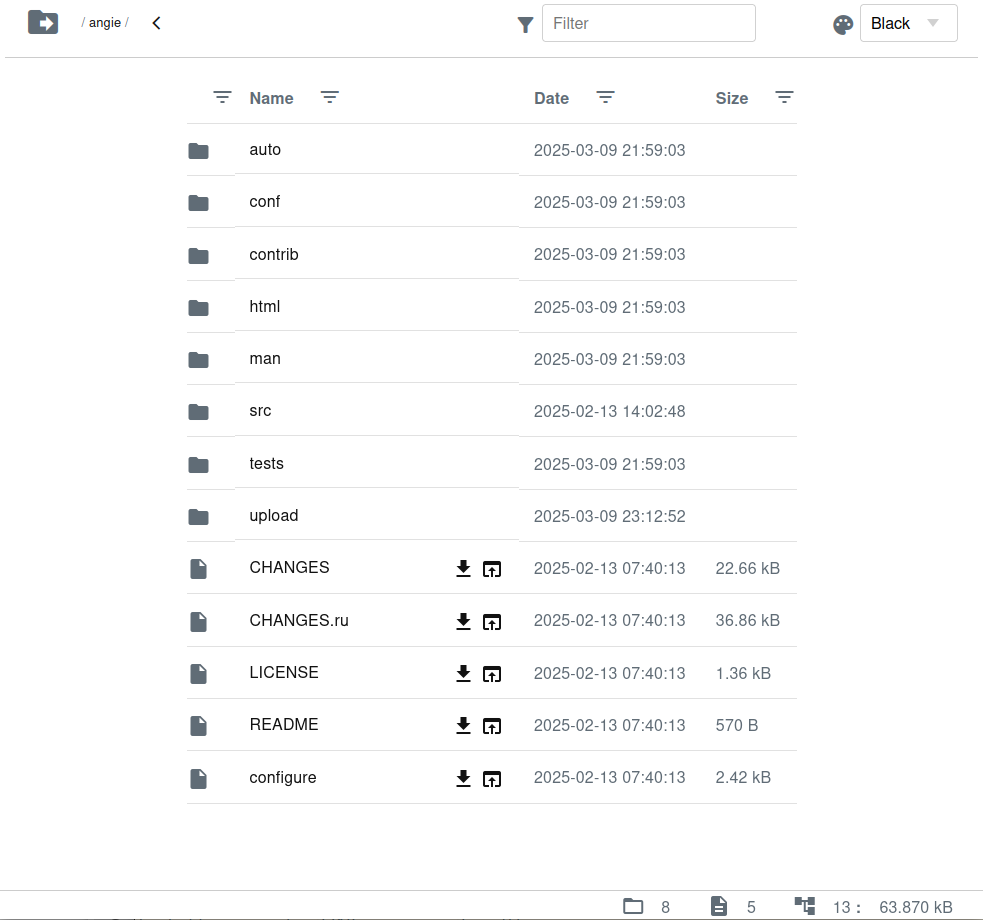Screen dimensions: 983x920
Task: Click the color palette theme icon
Action: click(x=843, y=25)
